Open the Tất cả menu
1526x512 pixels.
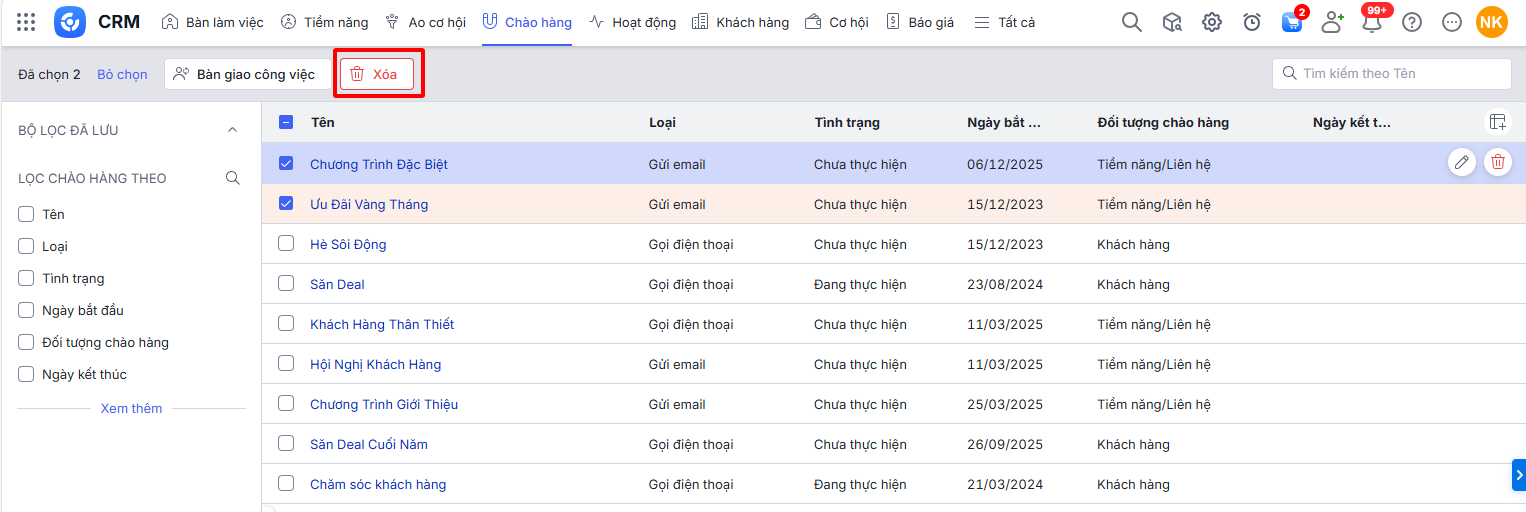[1005, 22]
